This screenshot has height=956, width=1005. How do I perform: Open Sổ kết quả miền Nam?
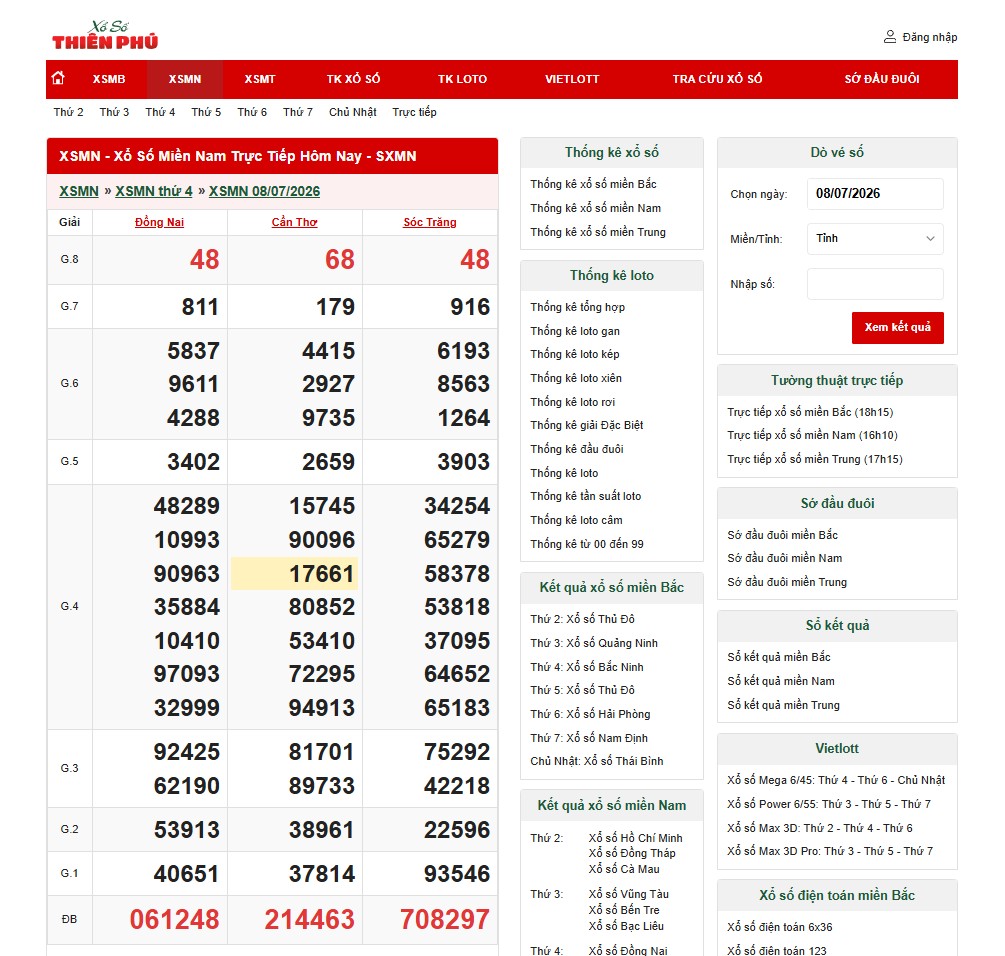[781, 681]
